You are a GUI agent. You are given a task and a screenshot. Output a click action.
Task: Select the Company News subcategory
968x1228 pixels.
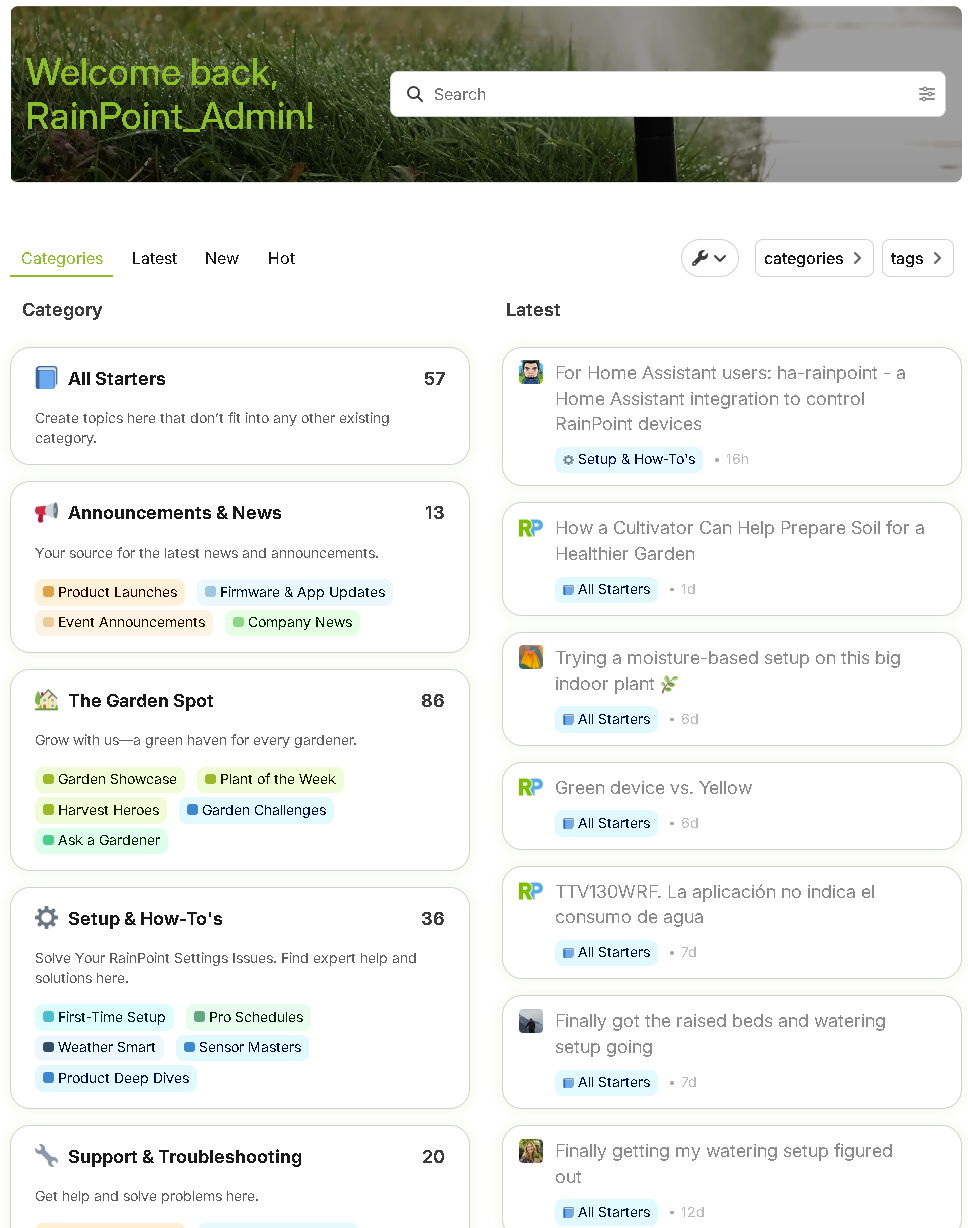tap(292, 622)
